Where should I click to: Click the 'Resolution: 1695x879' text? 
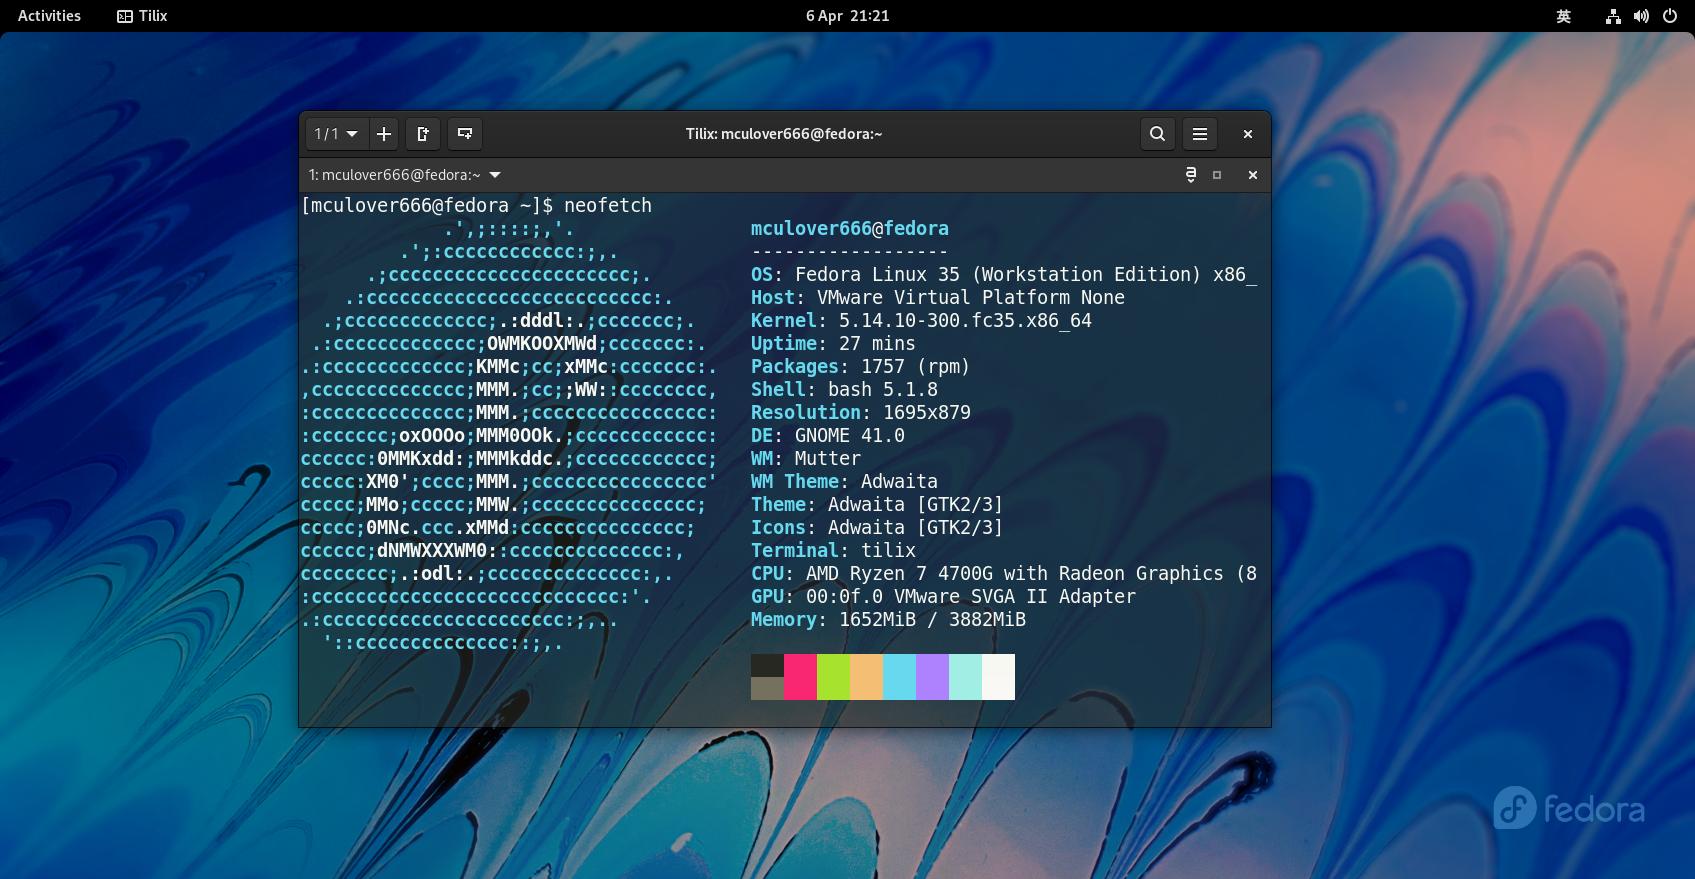pos(861,413)
